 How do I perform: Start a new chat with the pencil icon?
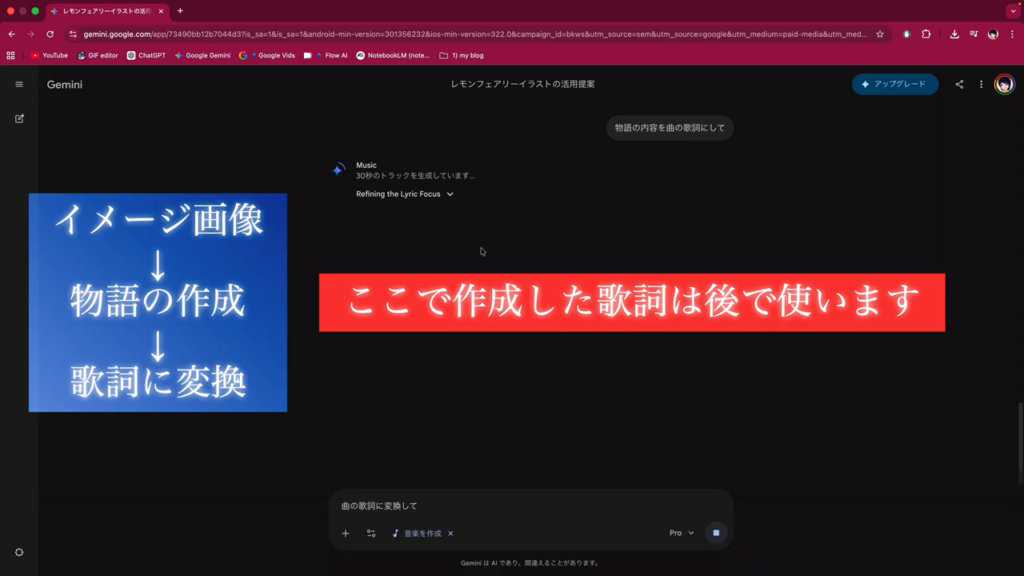tap(19, 118)
